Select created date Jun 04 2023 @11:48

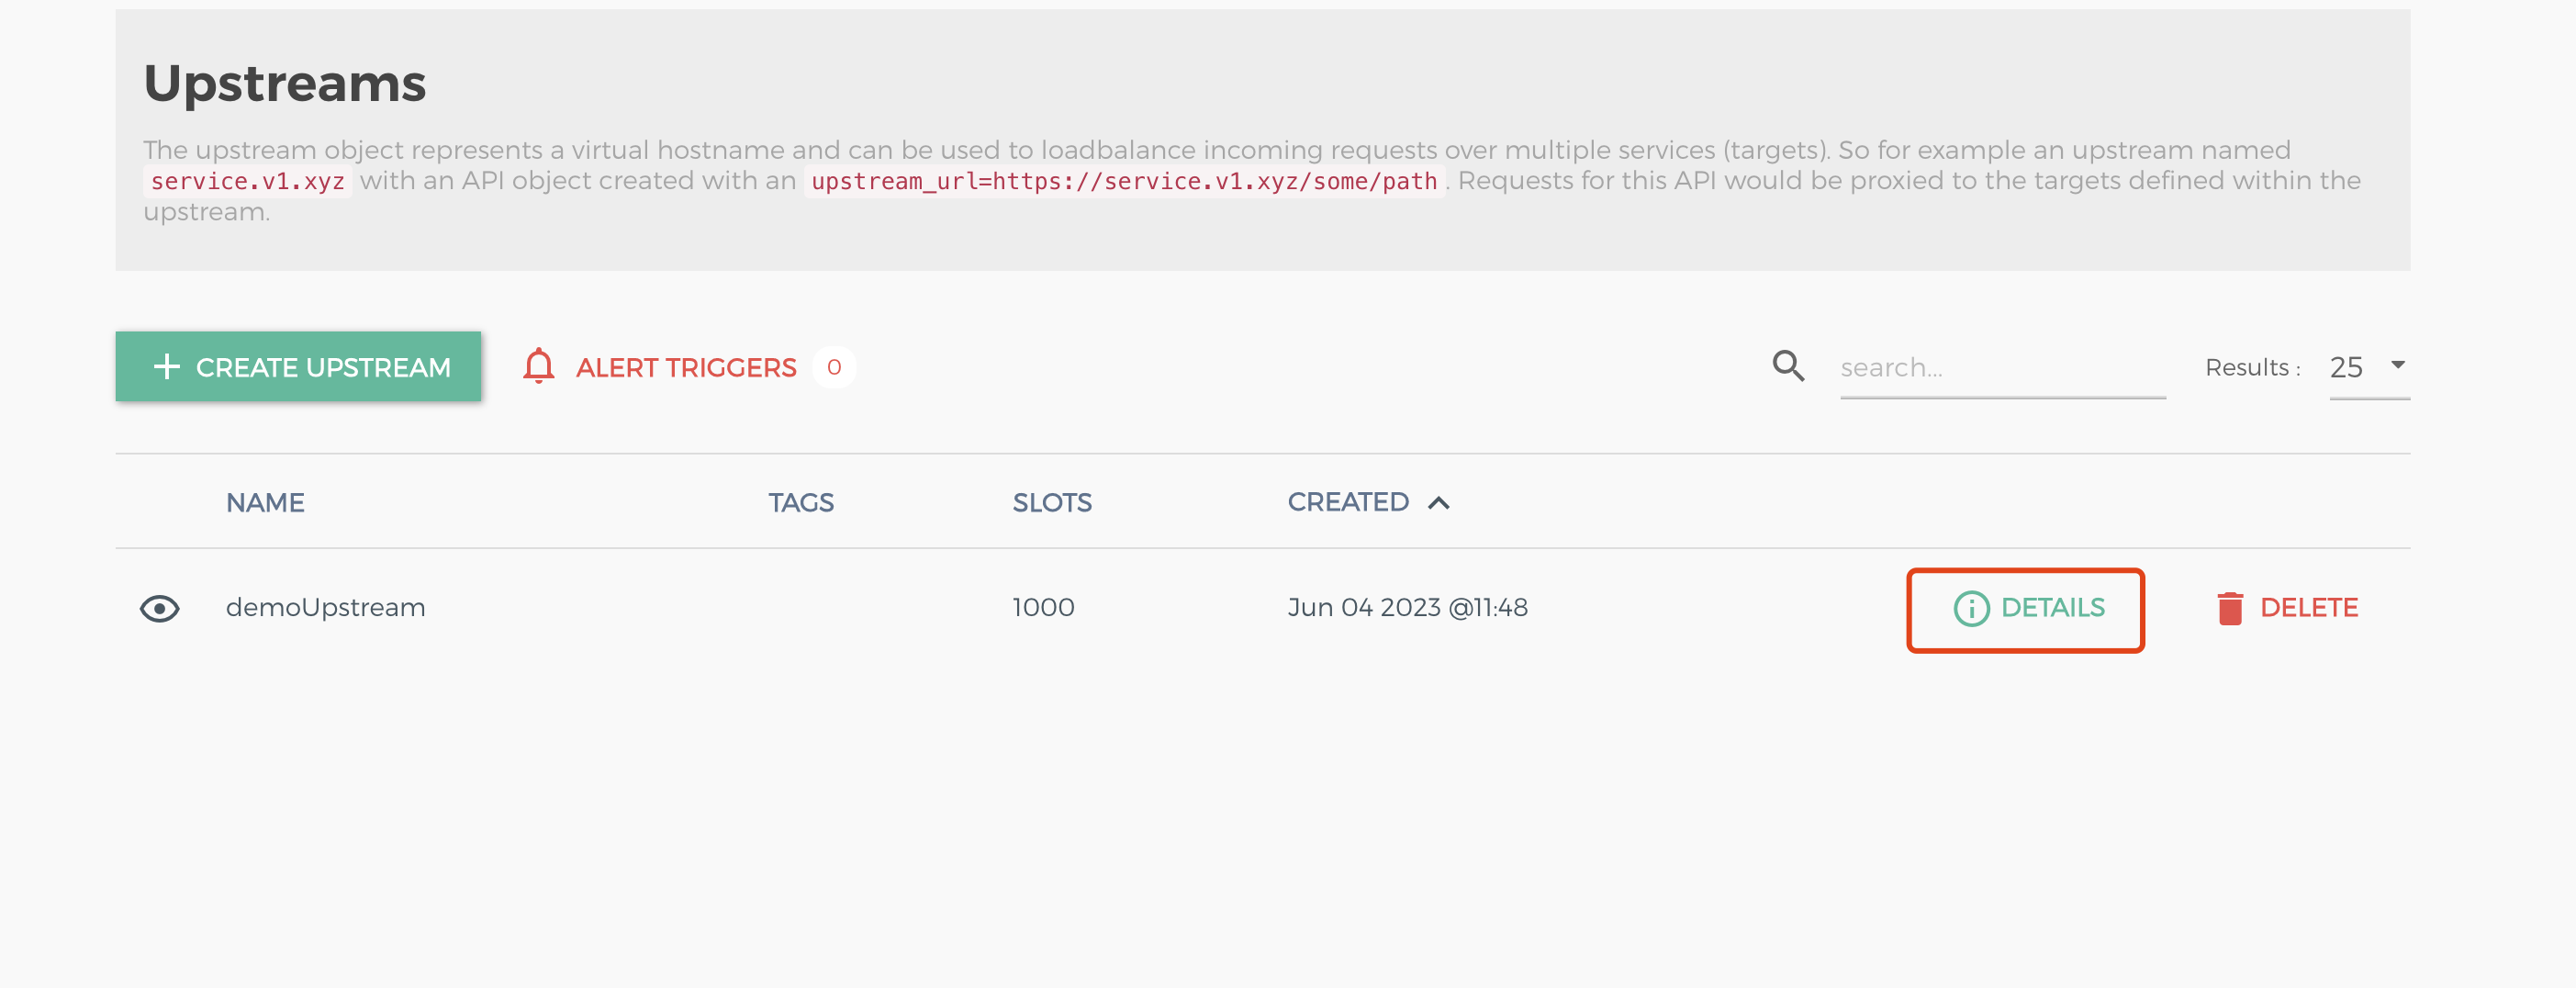coord(1407,607)
